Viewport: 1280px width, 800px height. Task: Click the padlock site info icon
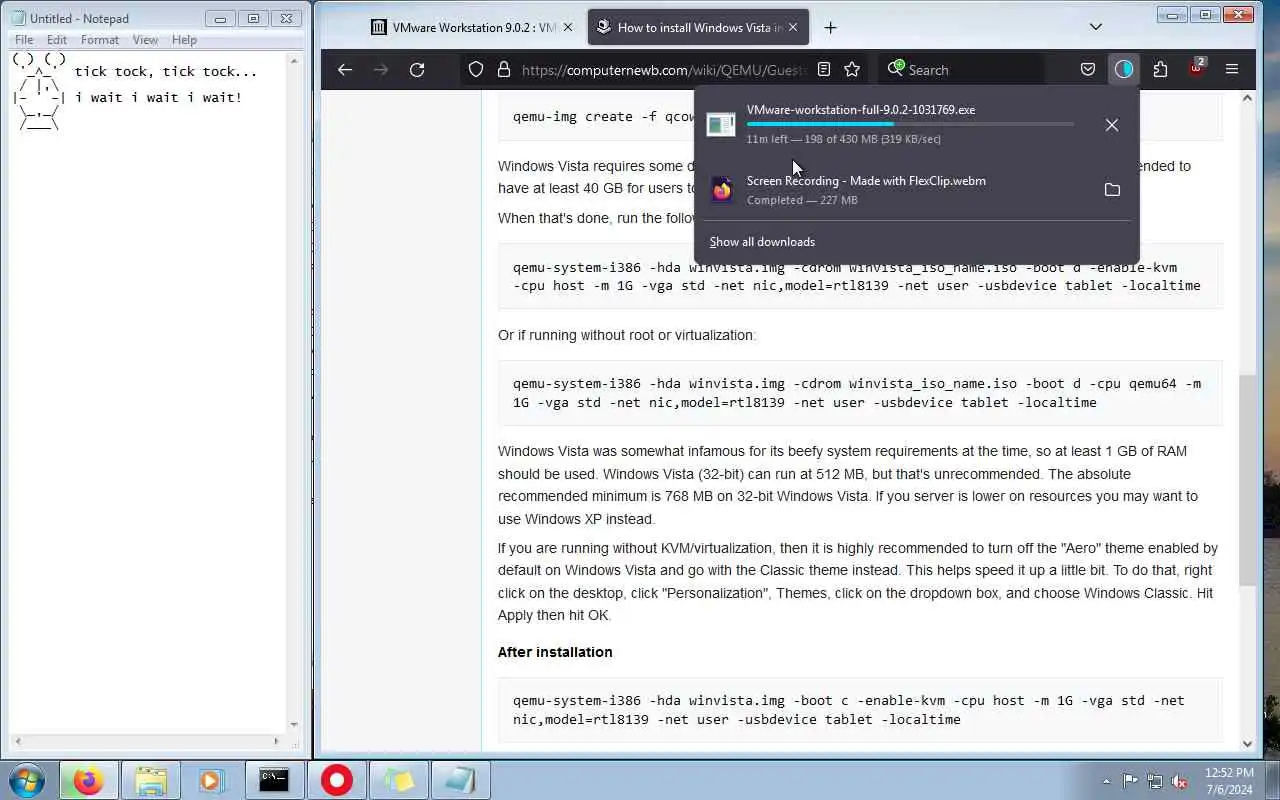[x=504, y=69]
